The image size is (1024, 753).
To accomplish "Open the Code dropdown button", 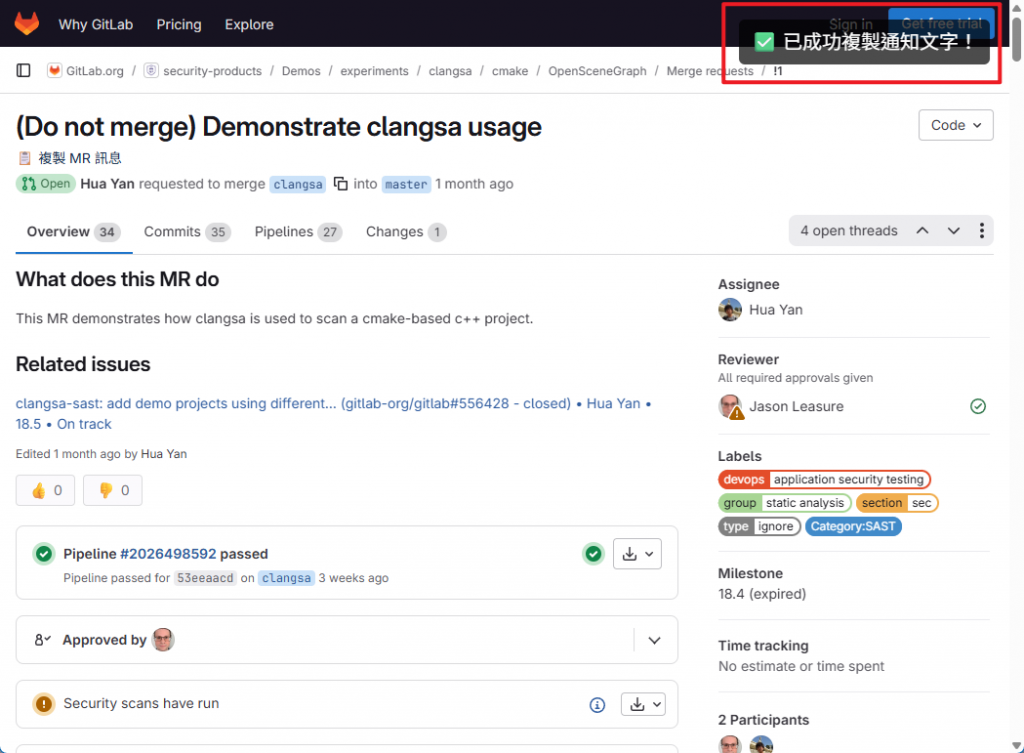I will [956, 125].
